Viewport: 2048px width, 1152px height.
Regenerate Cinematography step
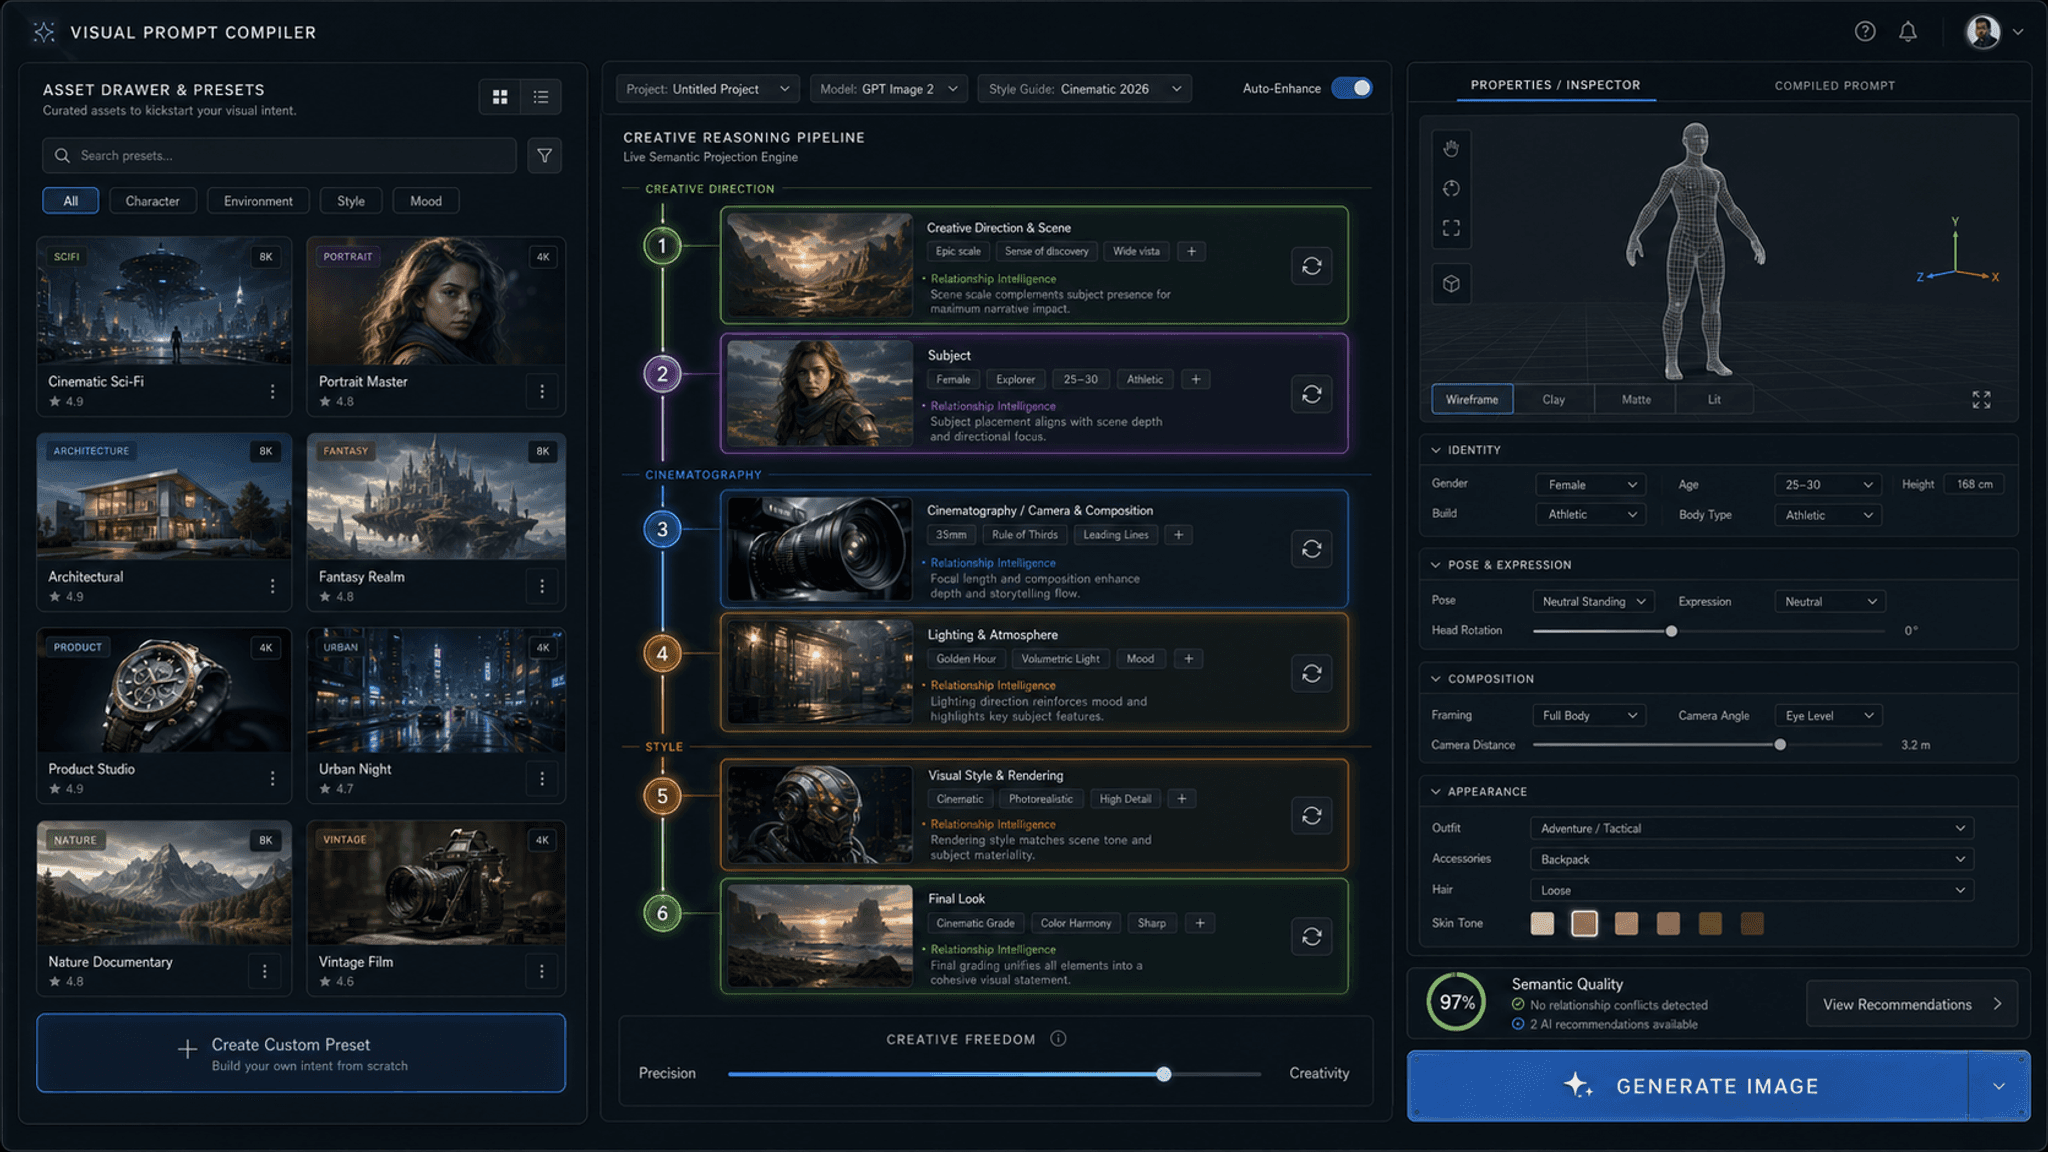[1312, 549]
